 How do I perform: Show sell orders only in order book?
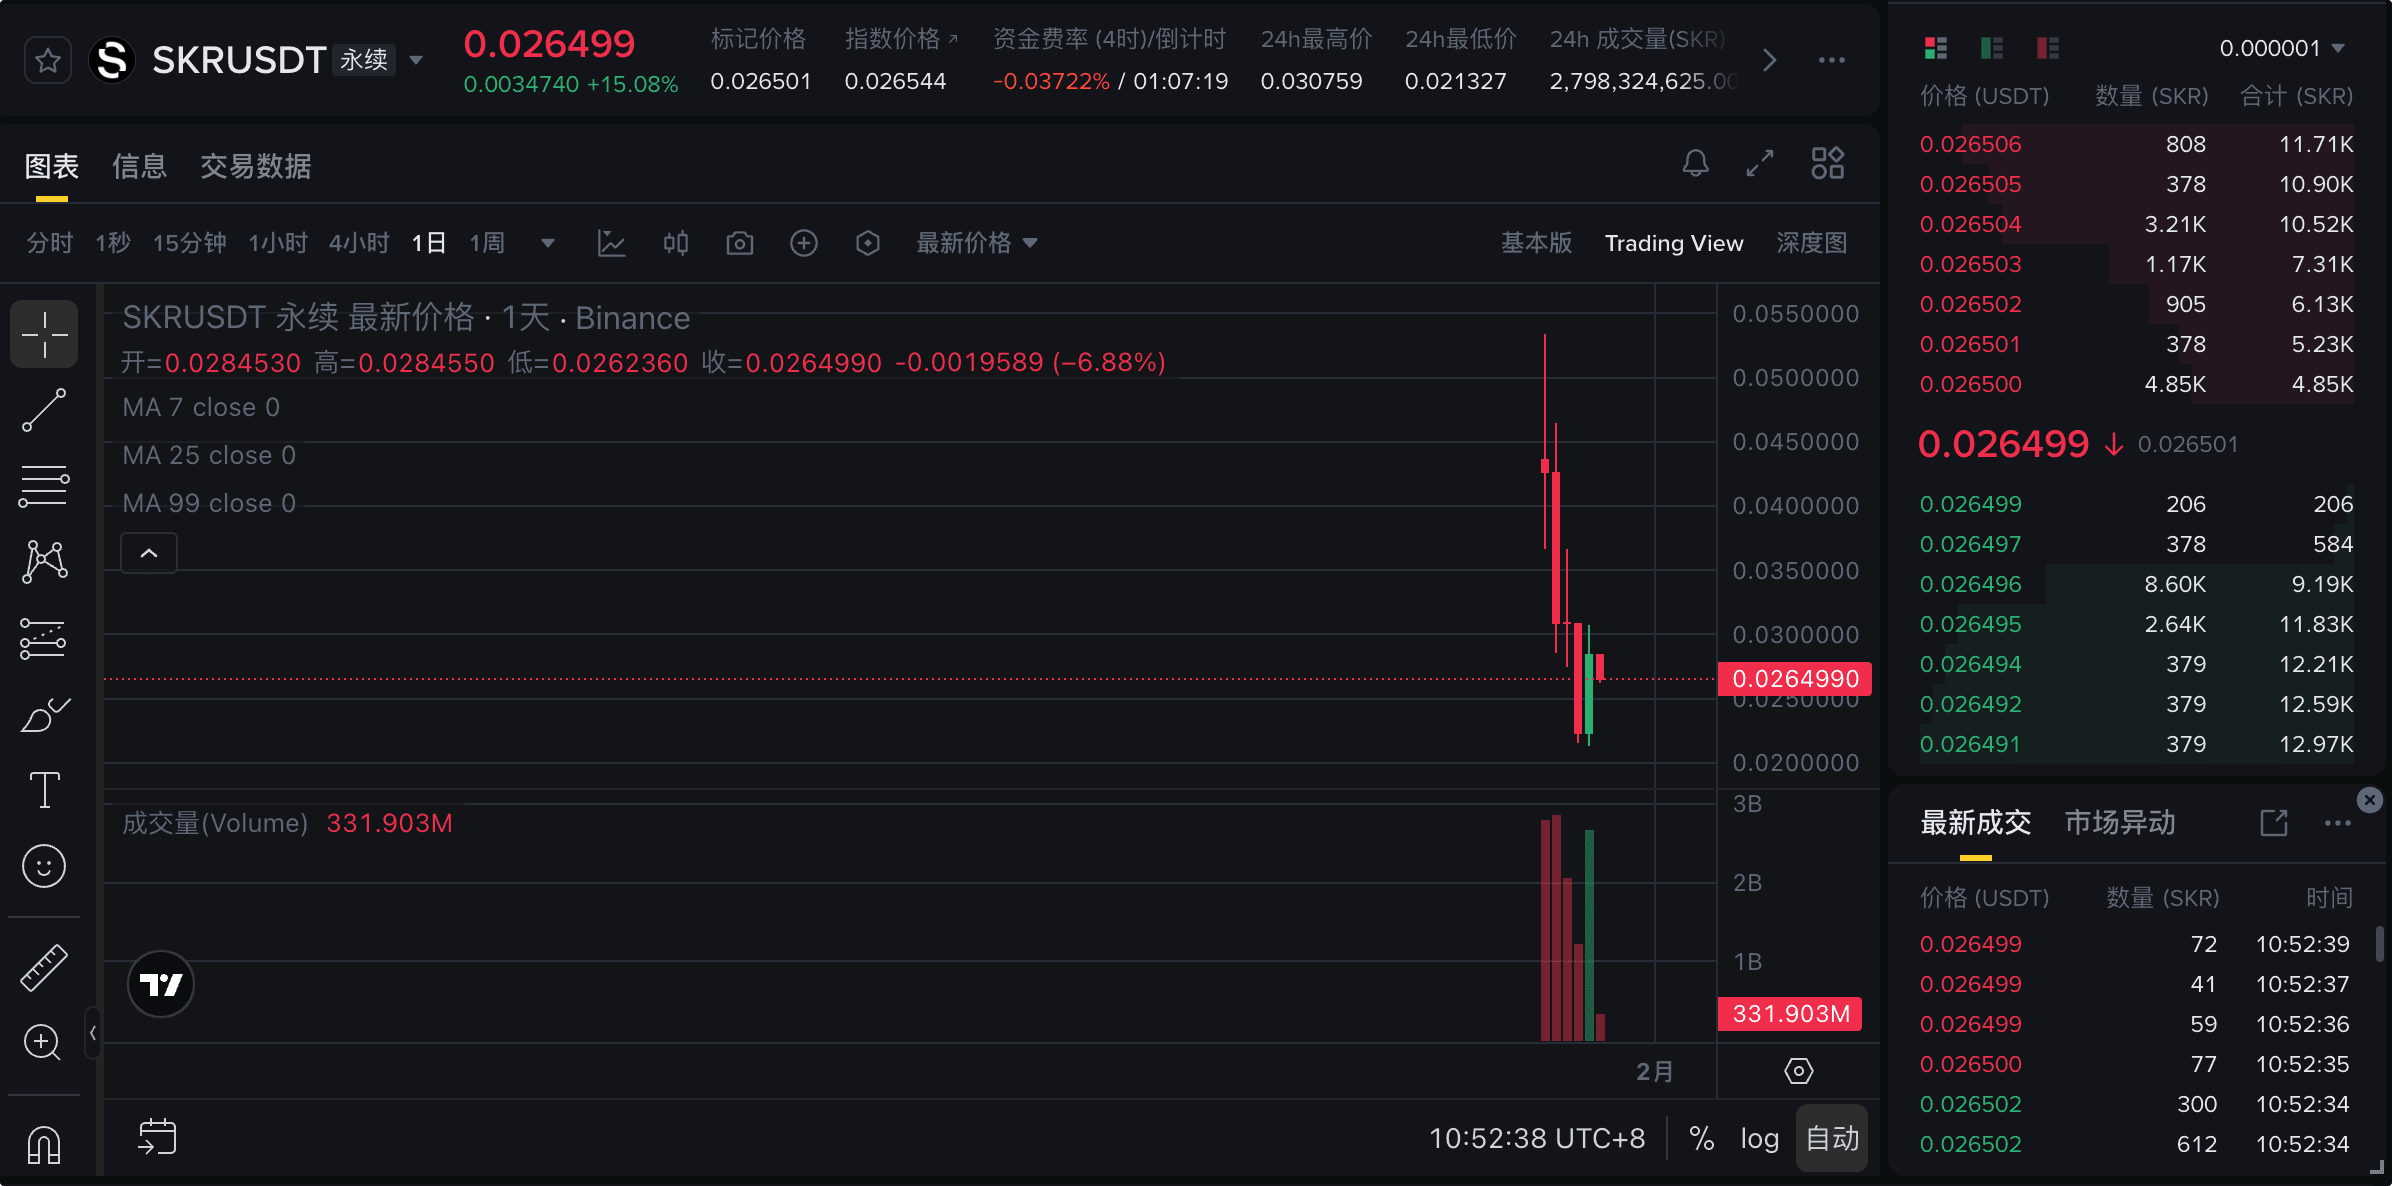click(2047, 48)
